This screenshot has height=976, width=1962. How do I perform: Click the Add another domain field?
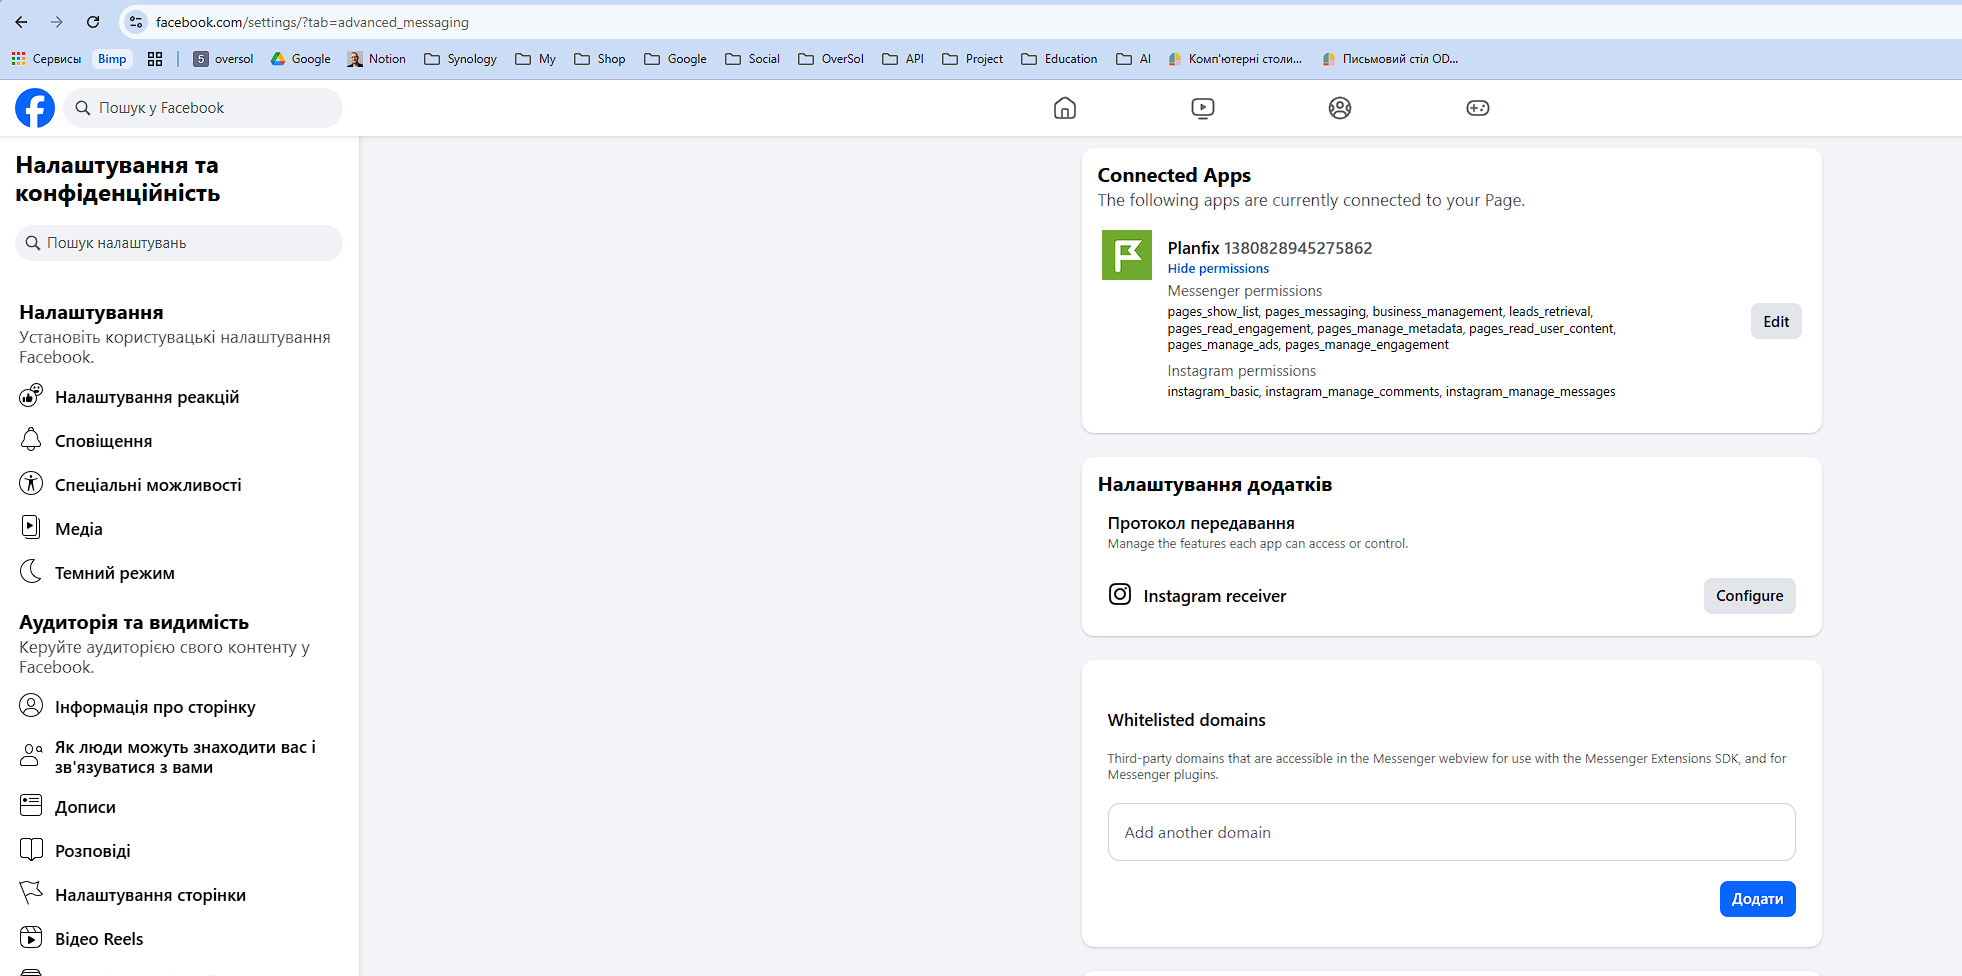pyautogui.click(x=1451, y=832)
